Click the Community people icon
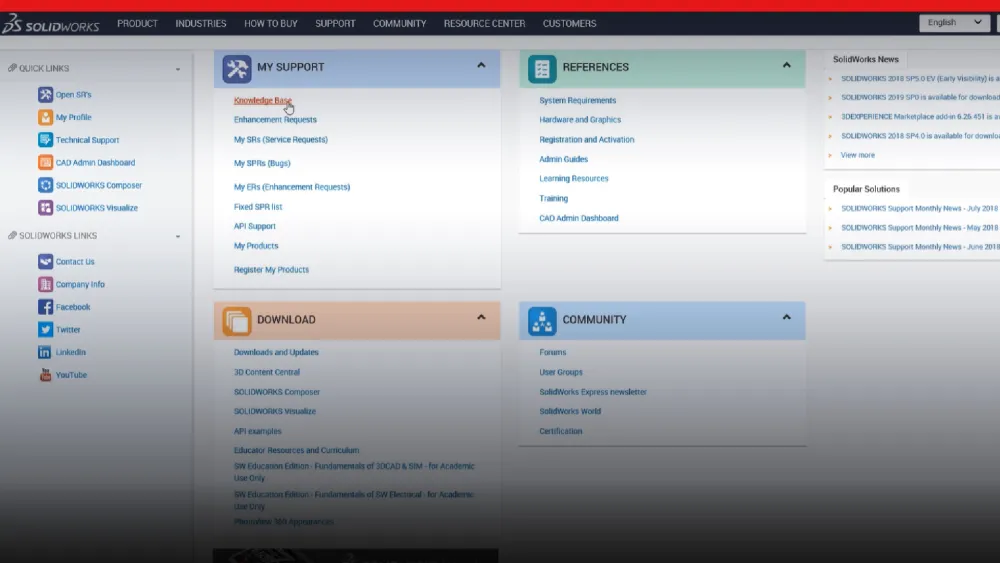 point(542,321)
